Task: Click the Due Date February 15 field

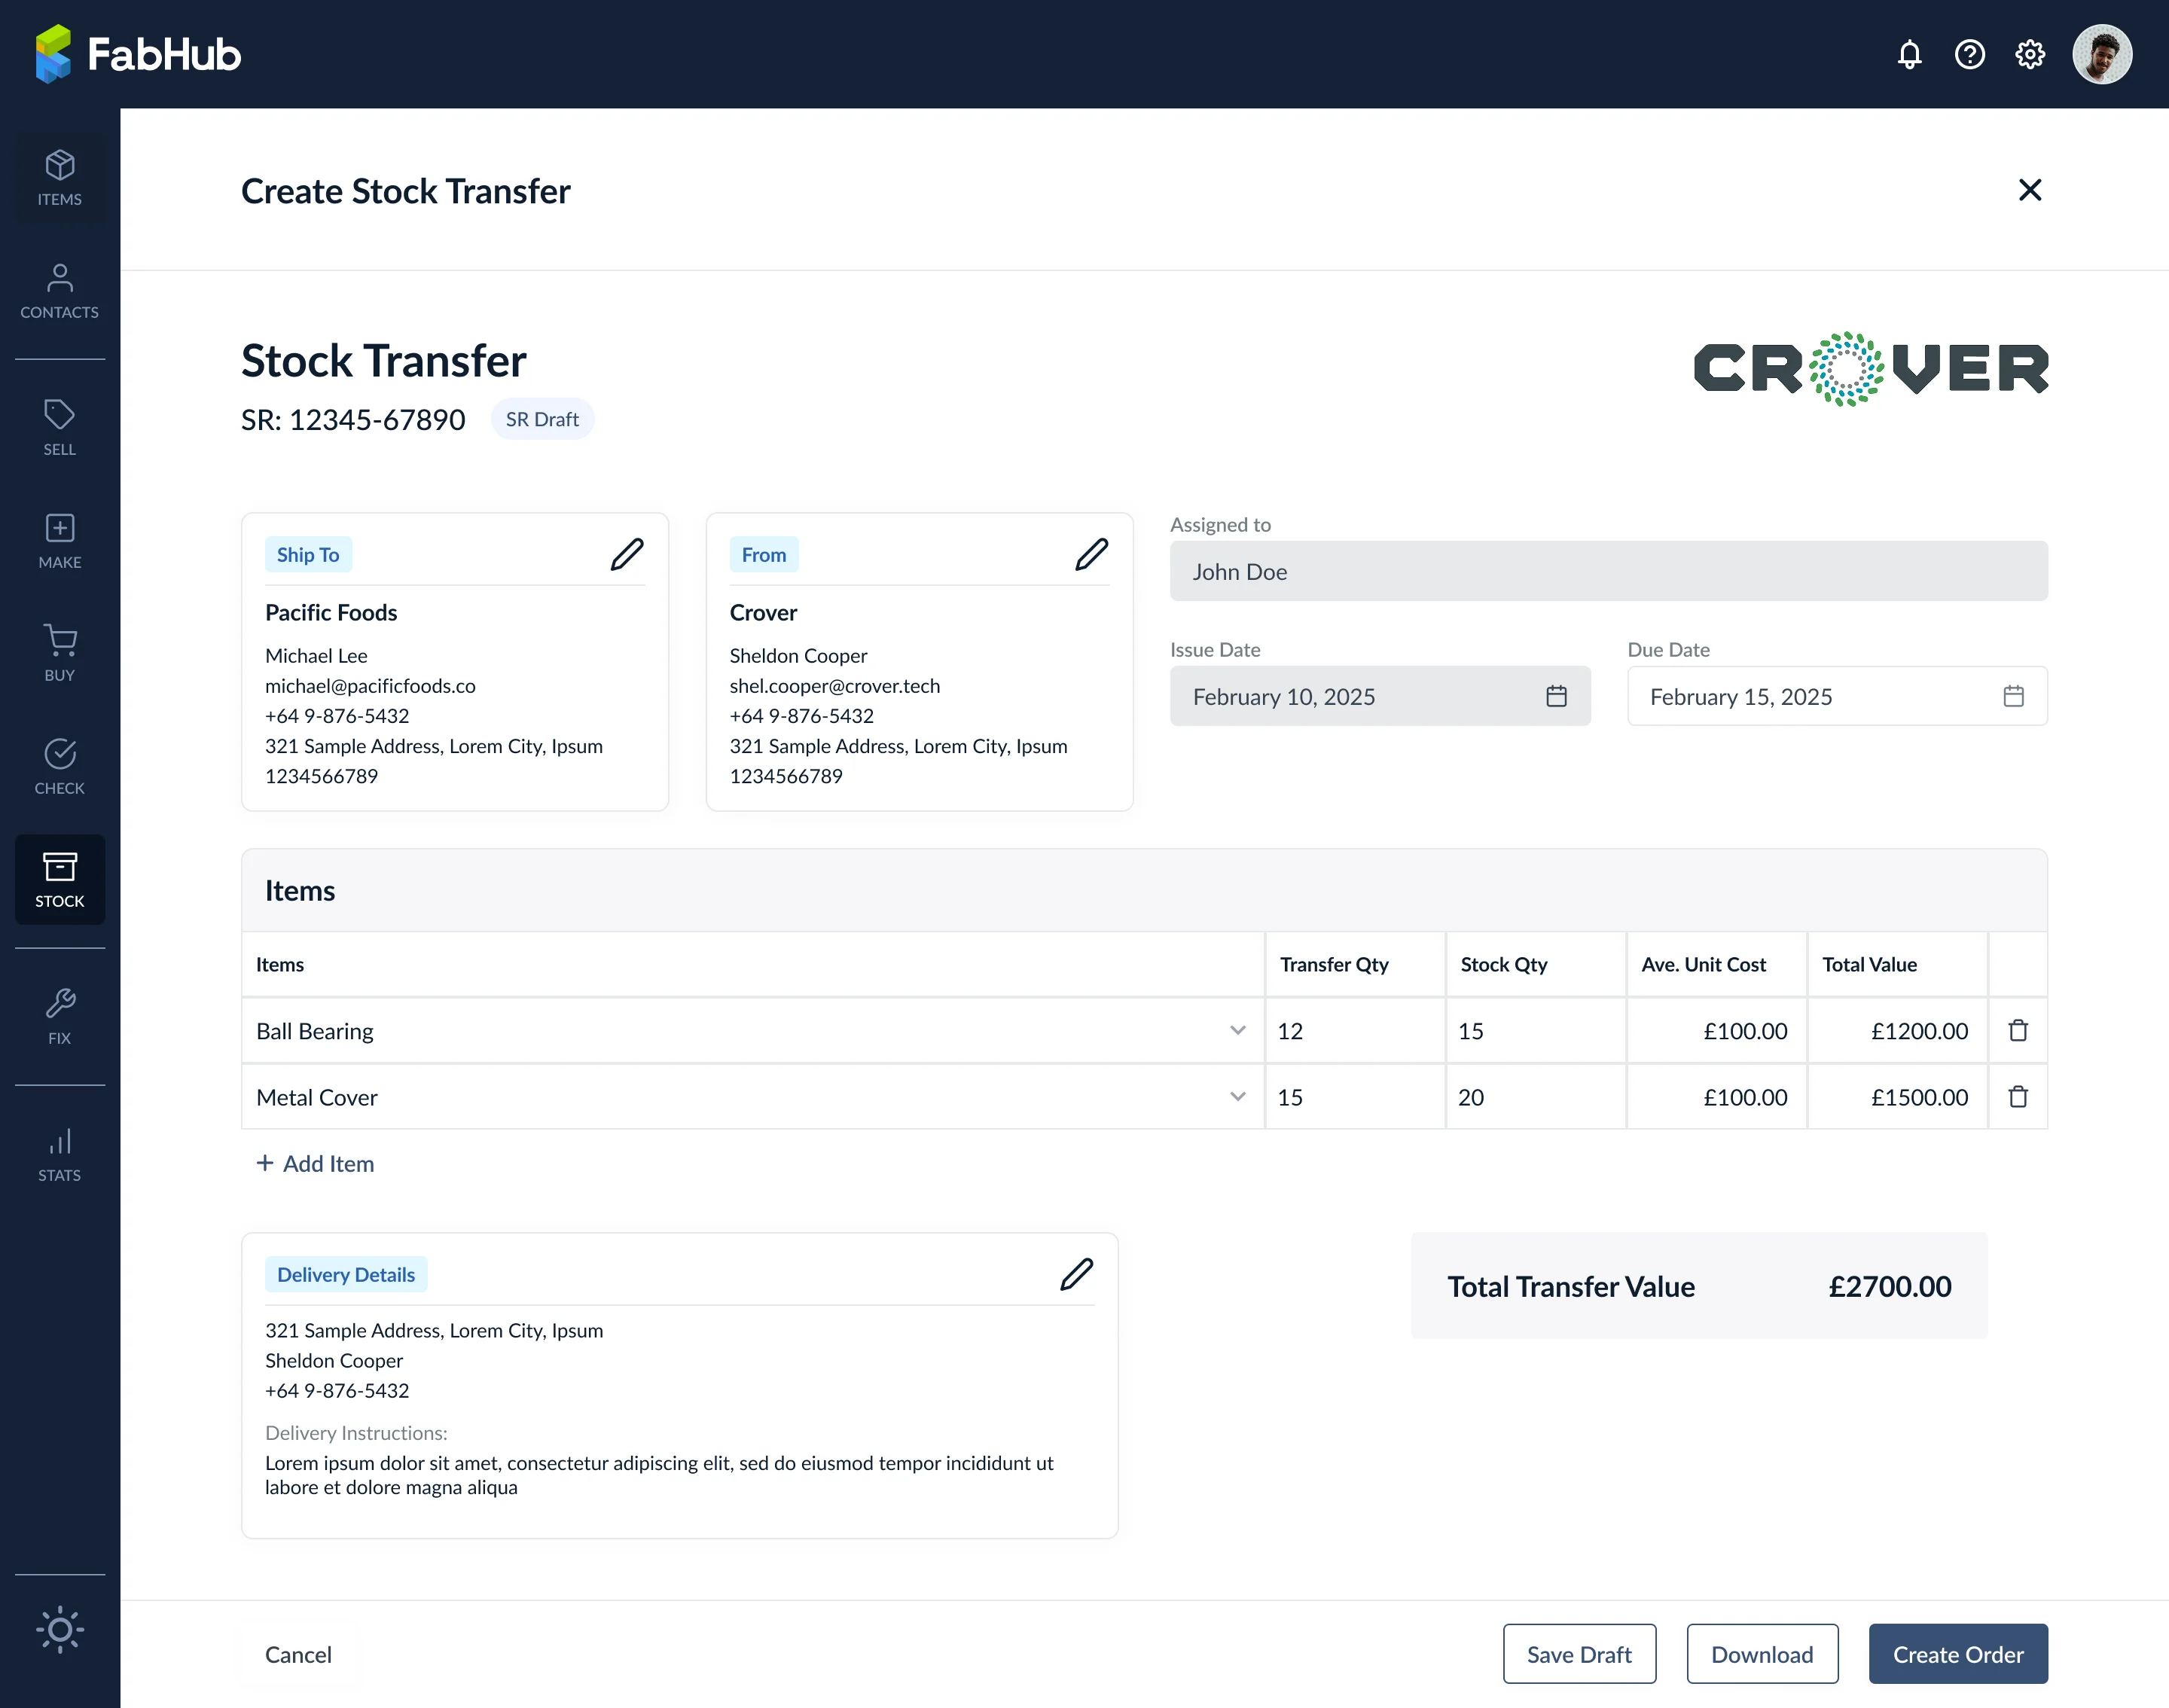Action: pyautogui.click(x=1837, y=696)
